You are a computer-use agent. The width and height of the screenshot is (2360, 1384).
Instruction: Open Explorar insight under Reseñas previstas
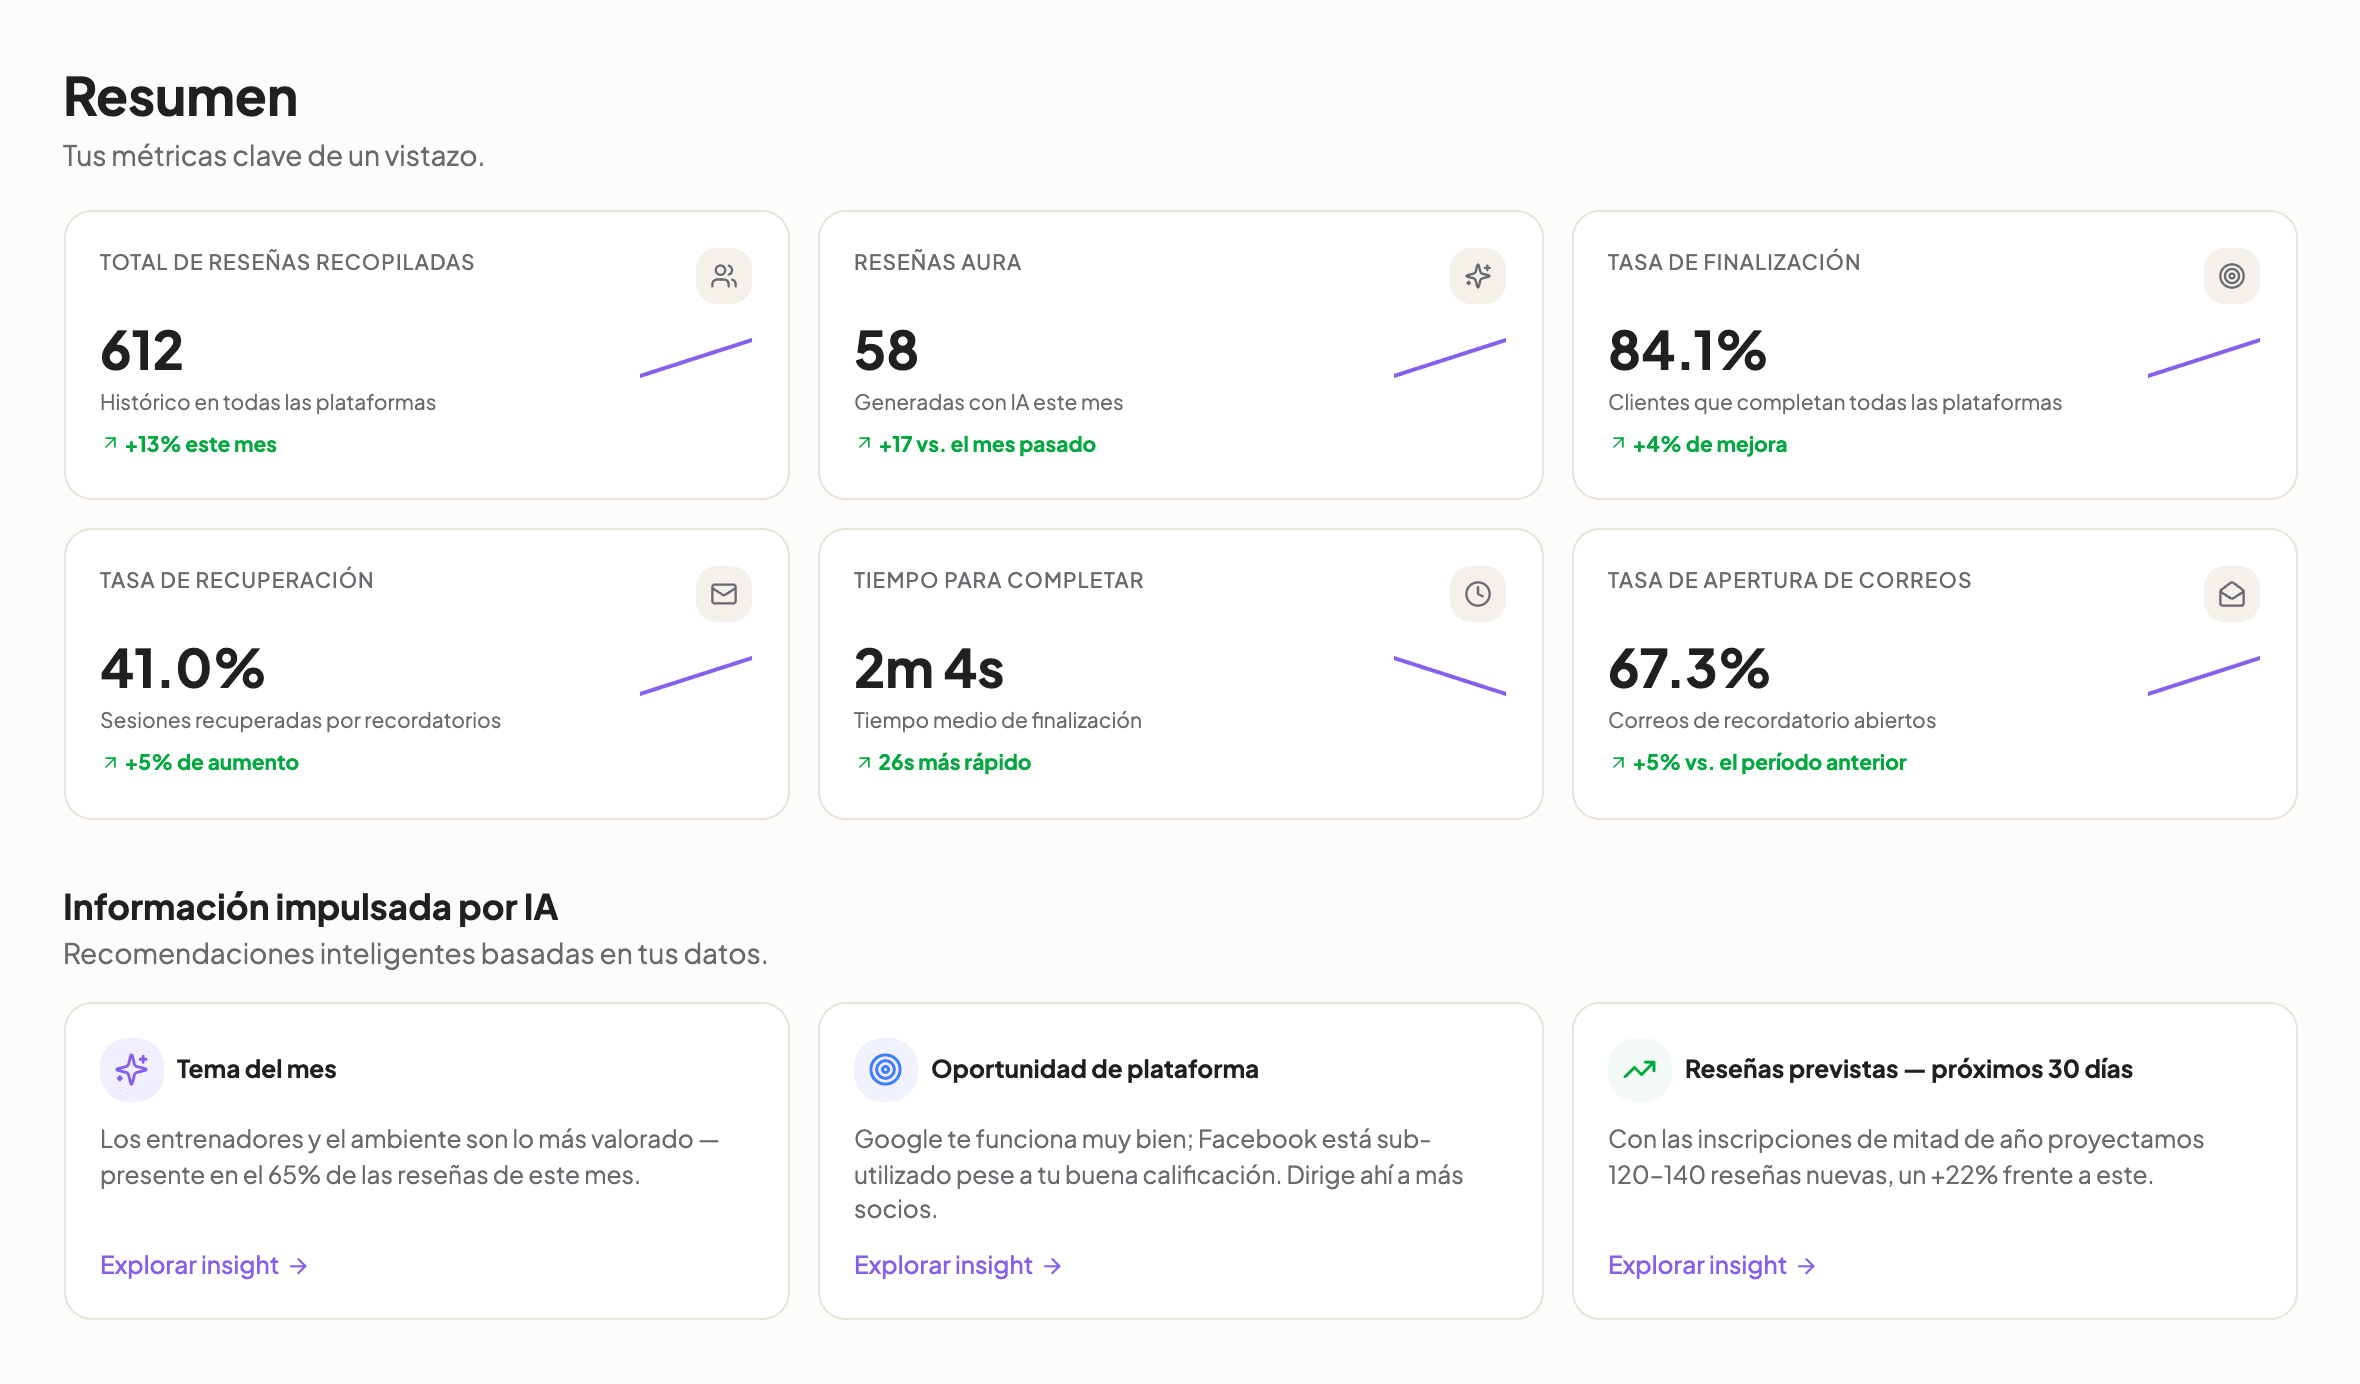[x=1712, y=1265]
